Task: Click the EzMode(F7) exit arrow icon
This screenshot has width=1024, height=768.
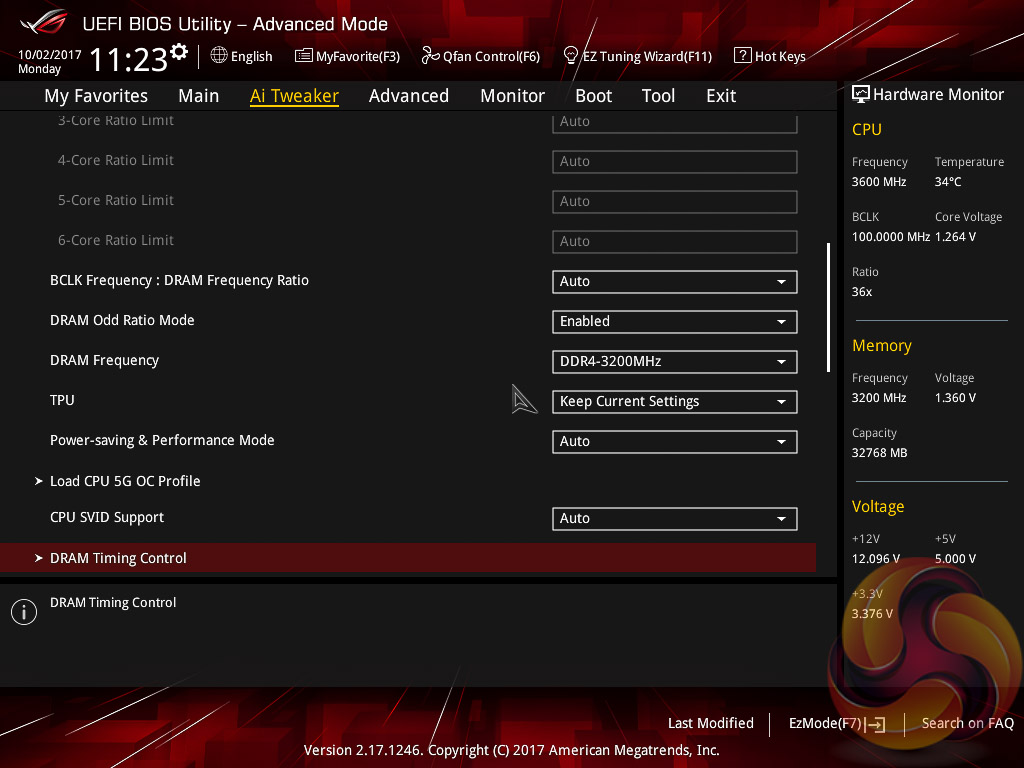Action: pos(876,724)
